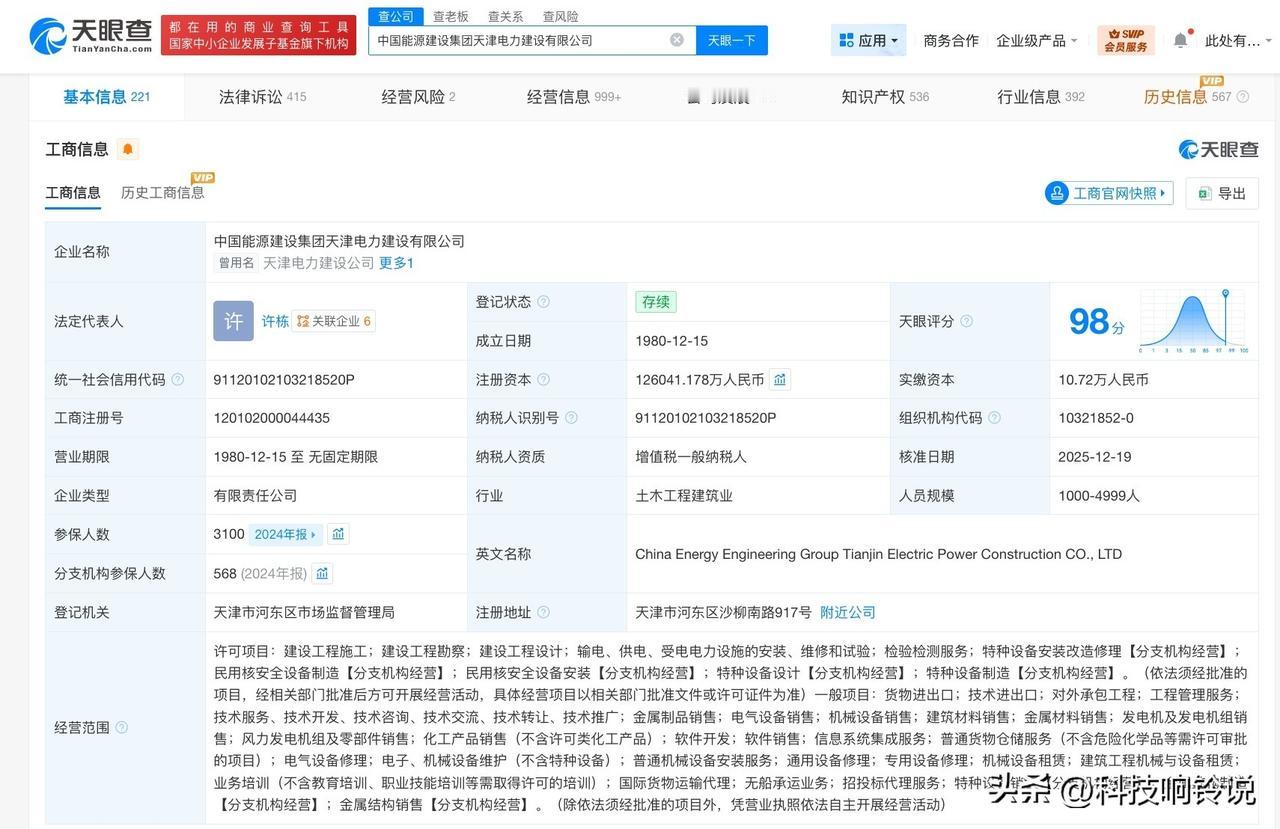The image size is (1280, 829).
Task: Click the 天眼一下 search button
Action: click(x=732, y=40)
